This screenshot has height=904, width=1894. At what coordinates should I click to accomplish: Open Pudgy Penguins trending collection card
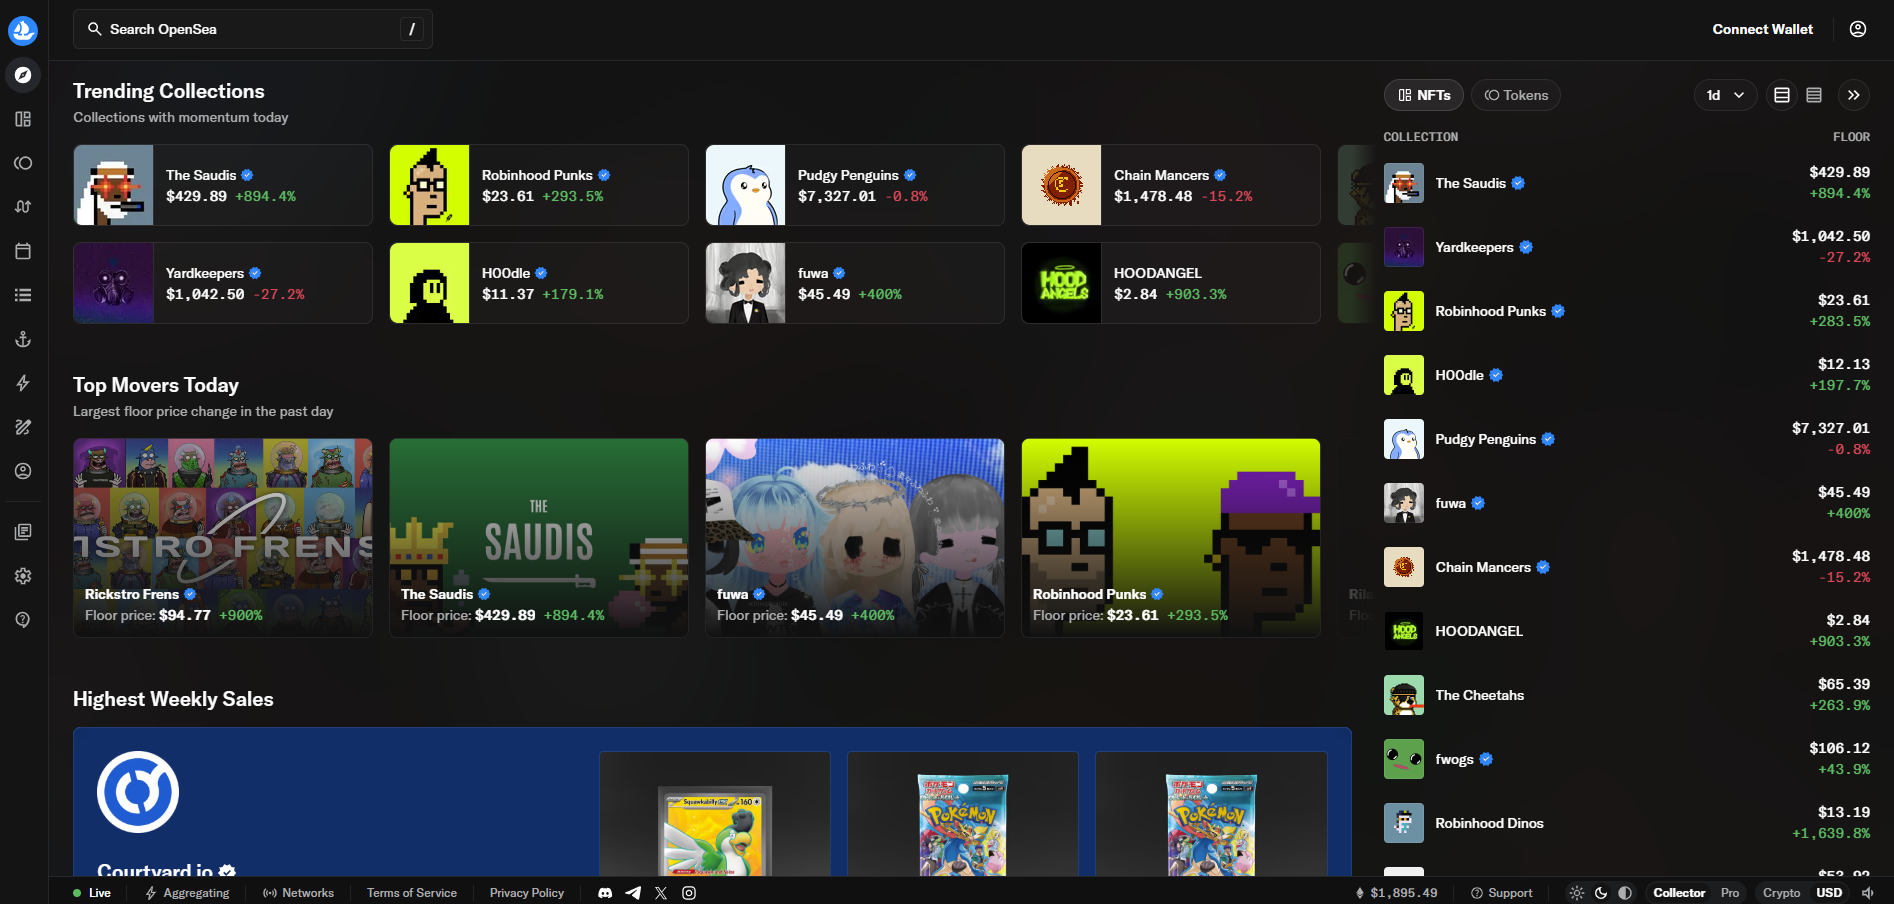tap(855, 185)
